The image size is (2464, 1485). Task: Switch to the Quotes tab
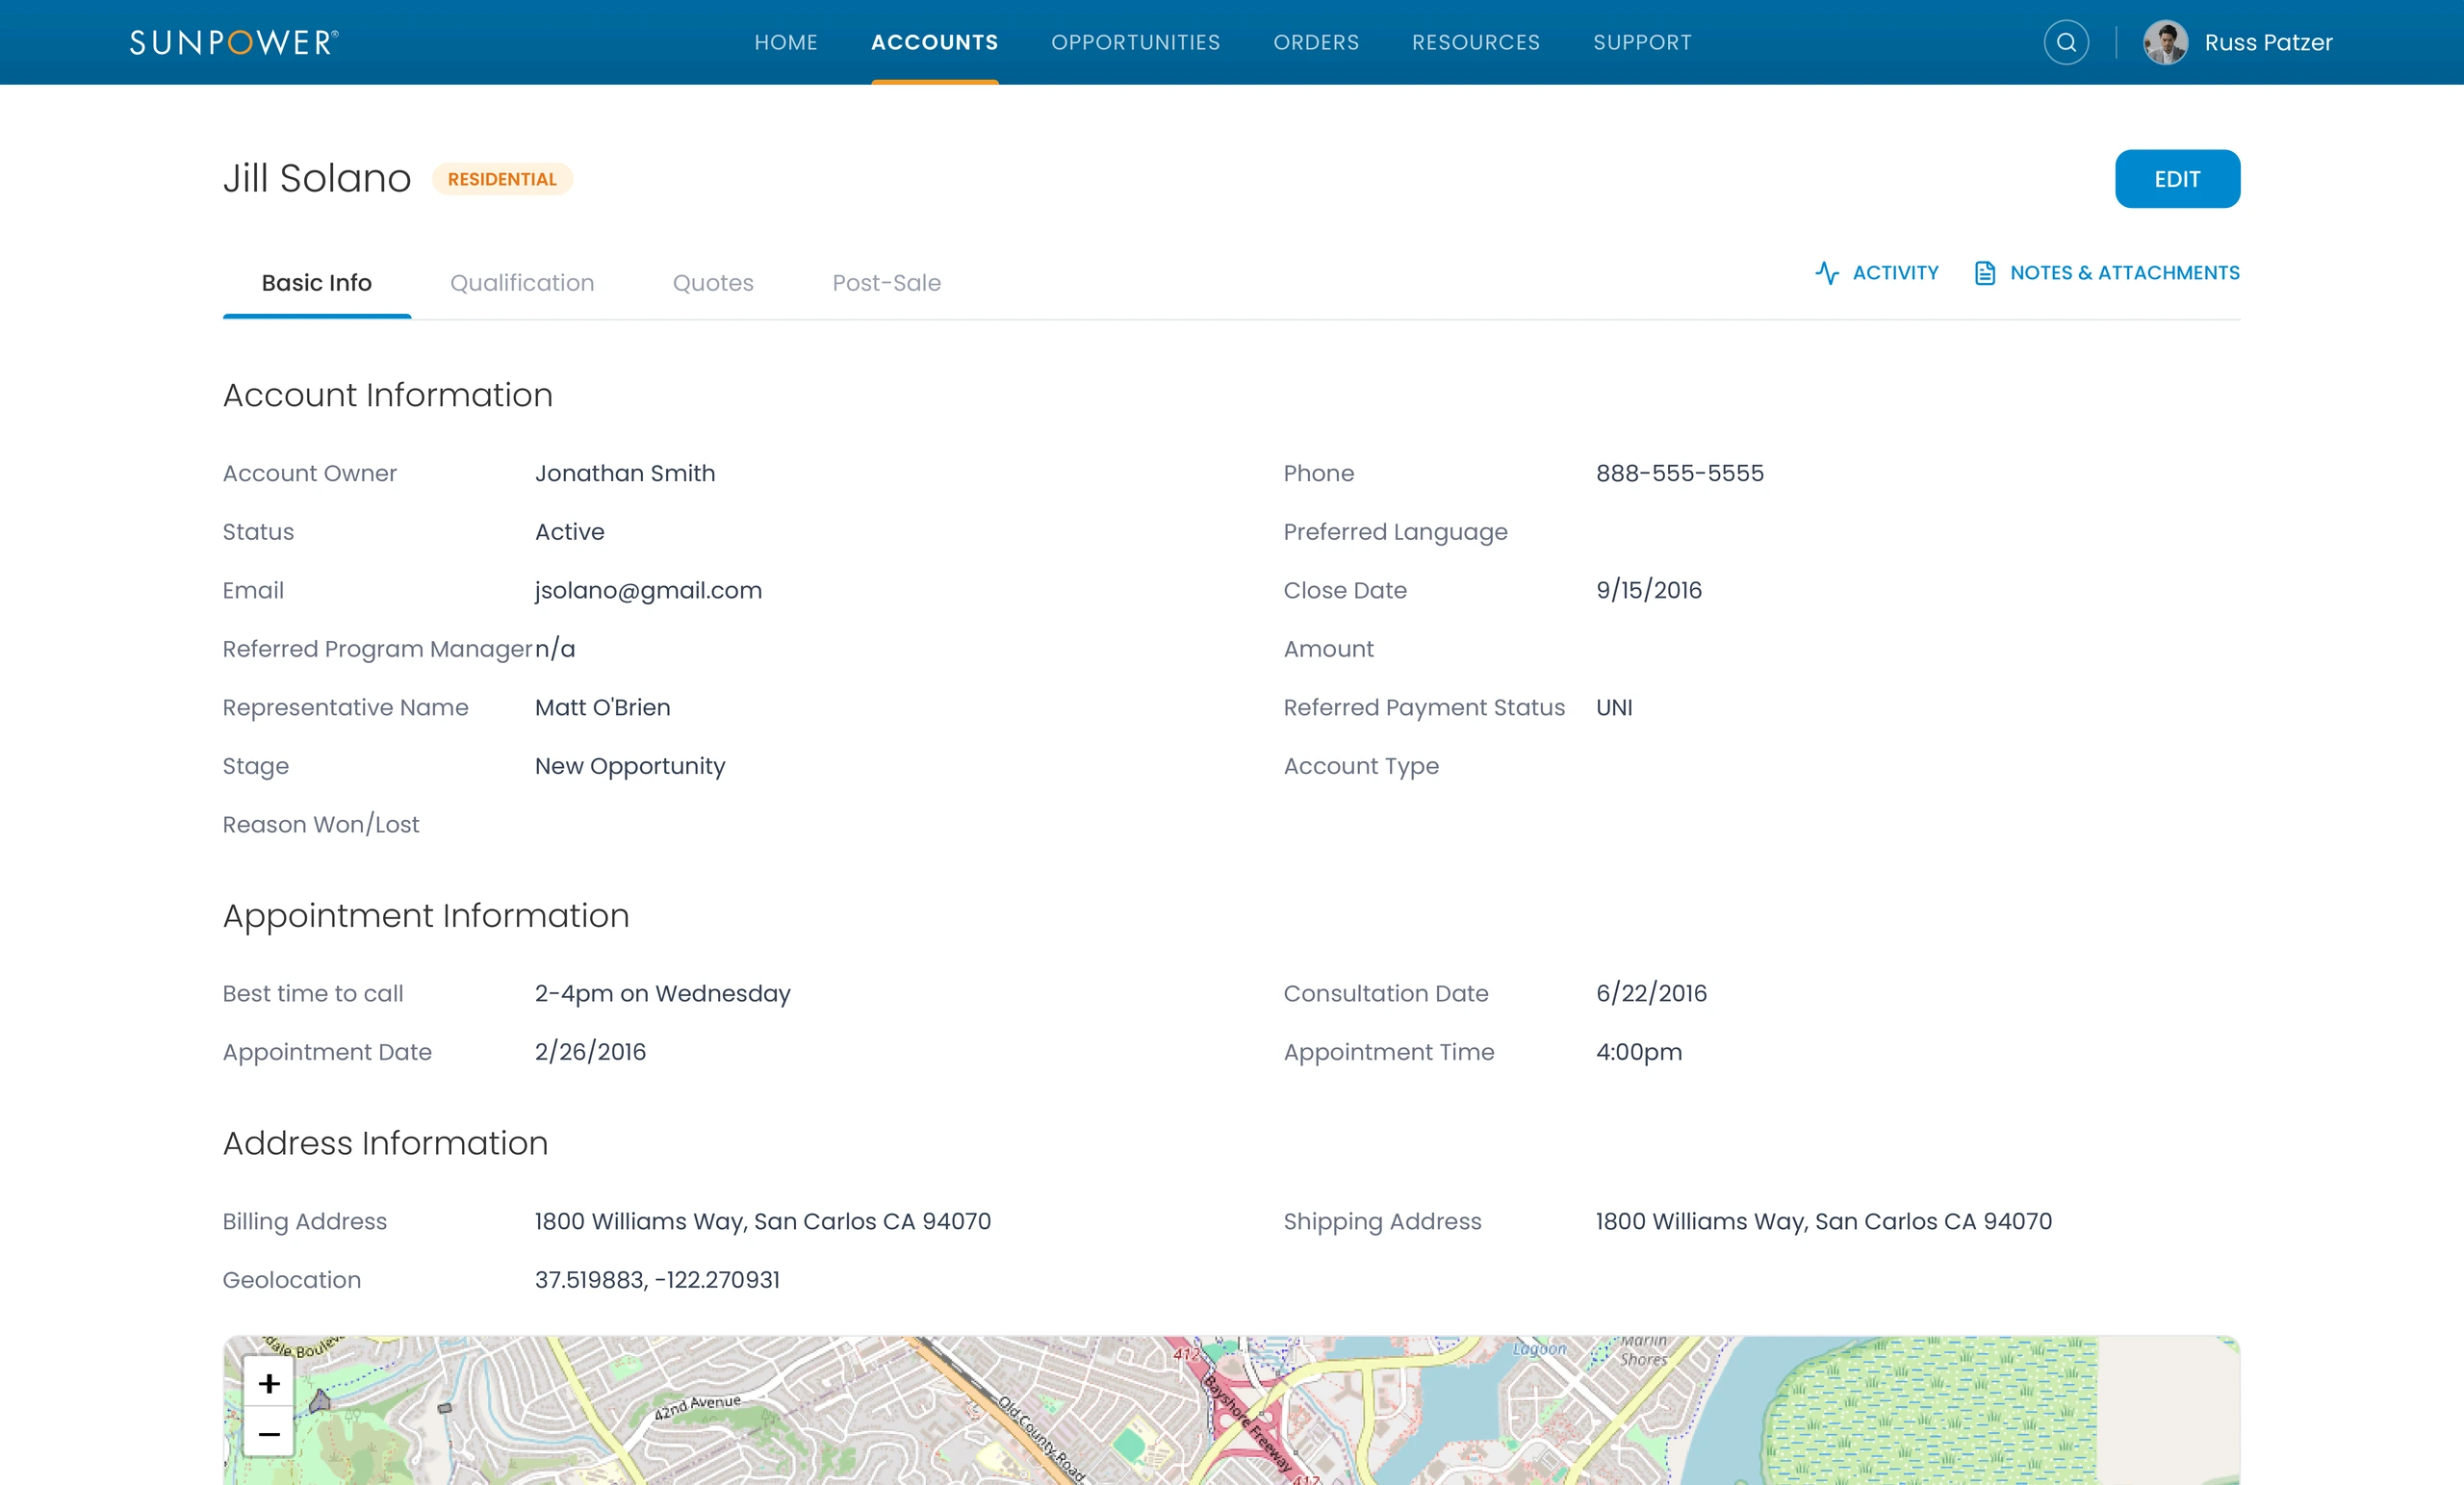tap(713, 283)
